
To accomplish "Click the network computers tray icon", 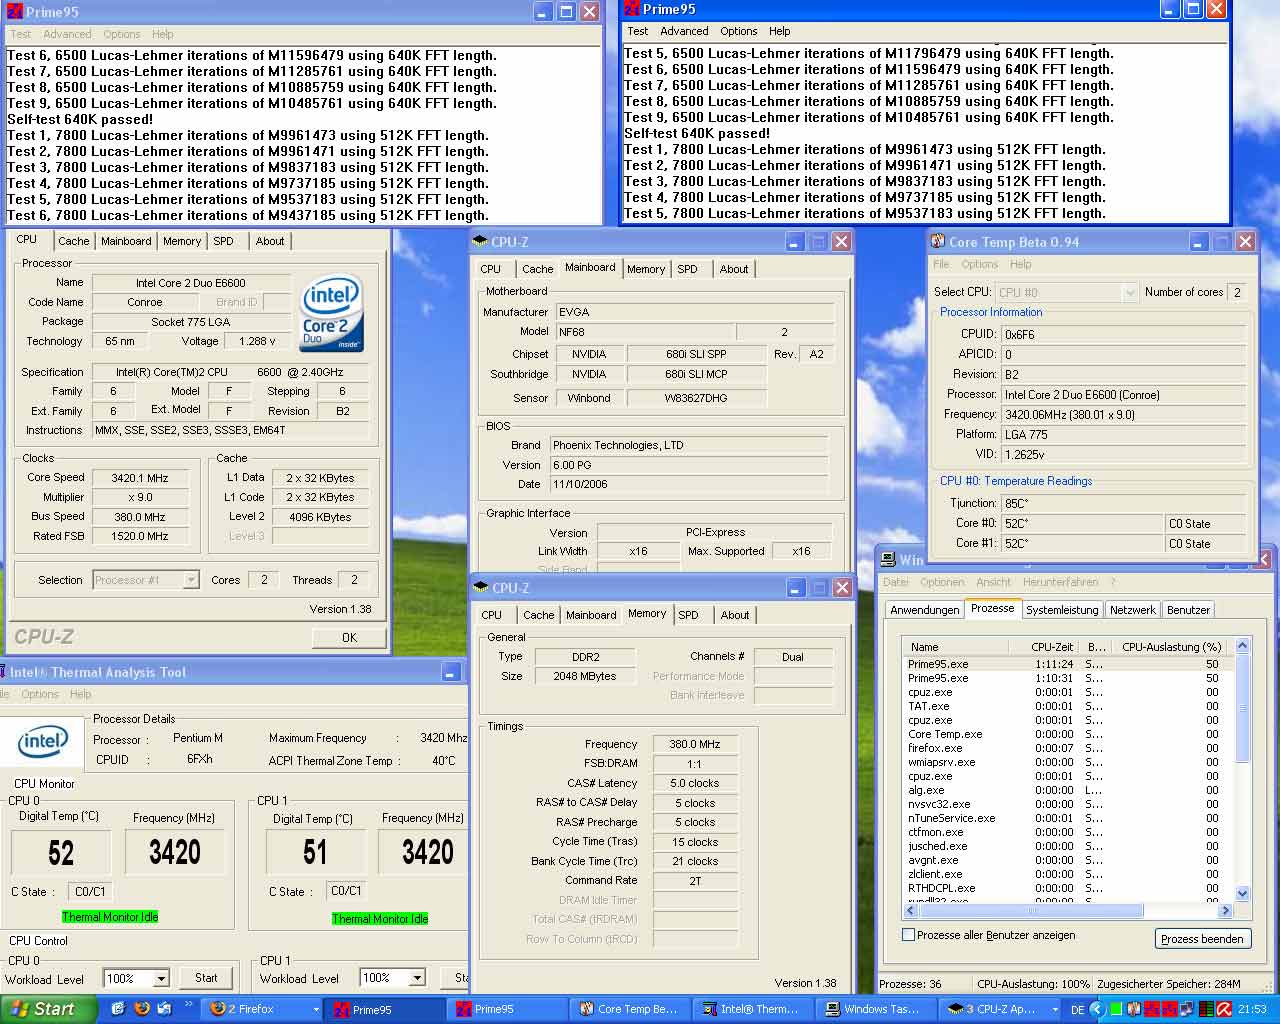I will tap(1187, 1009).
